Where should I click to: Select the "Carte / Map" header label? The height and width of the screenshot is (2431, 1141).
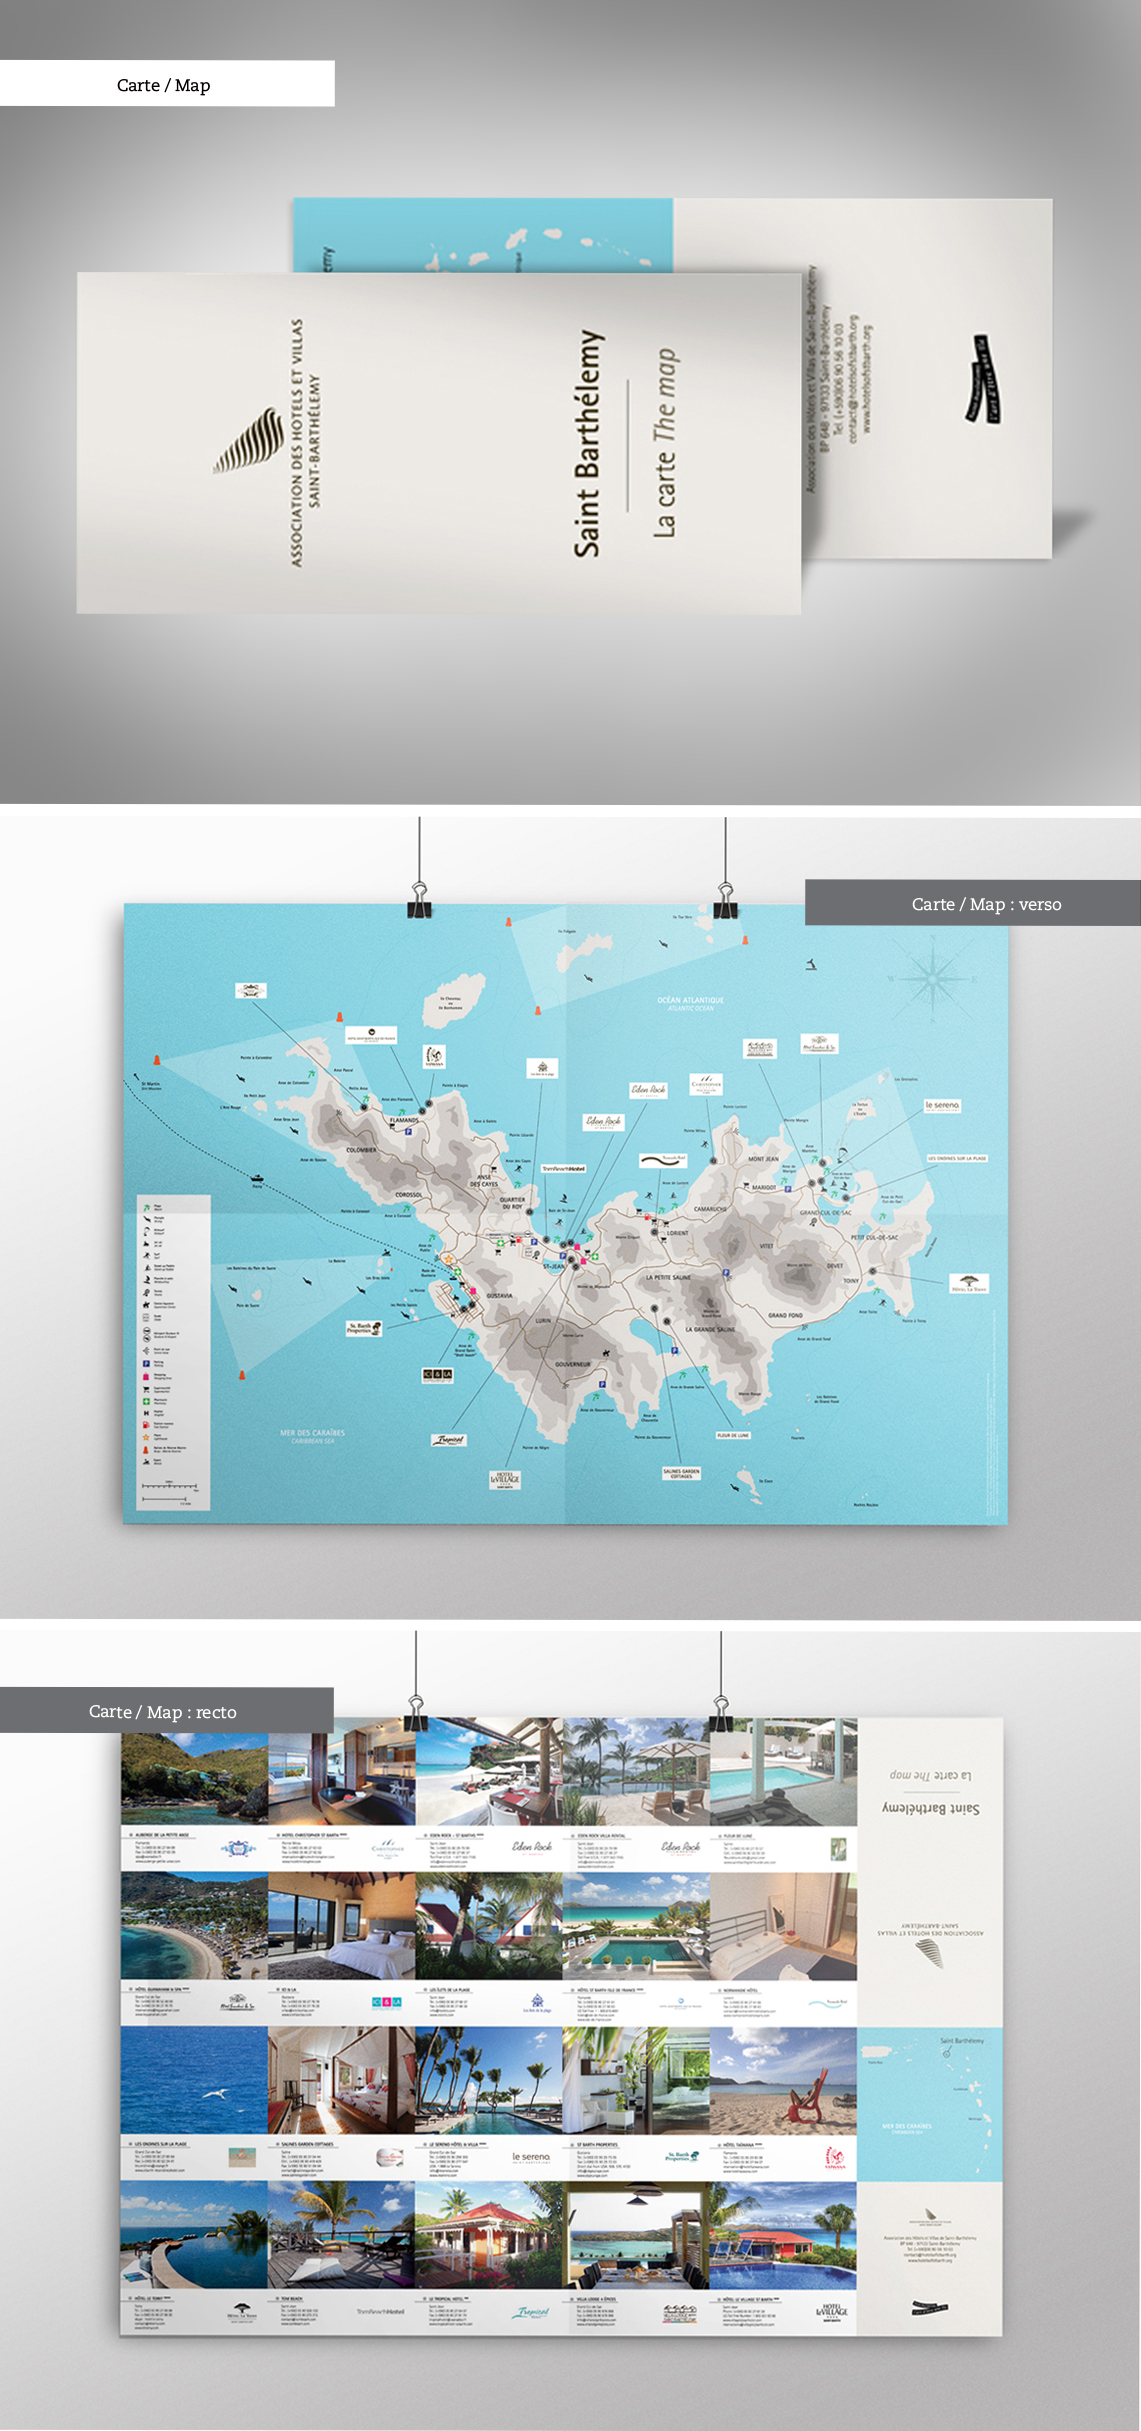[x=164, y=85]
